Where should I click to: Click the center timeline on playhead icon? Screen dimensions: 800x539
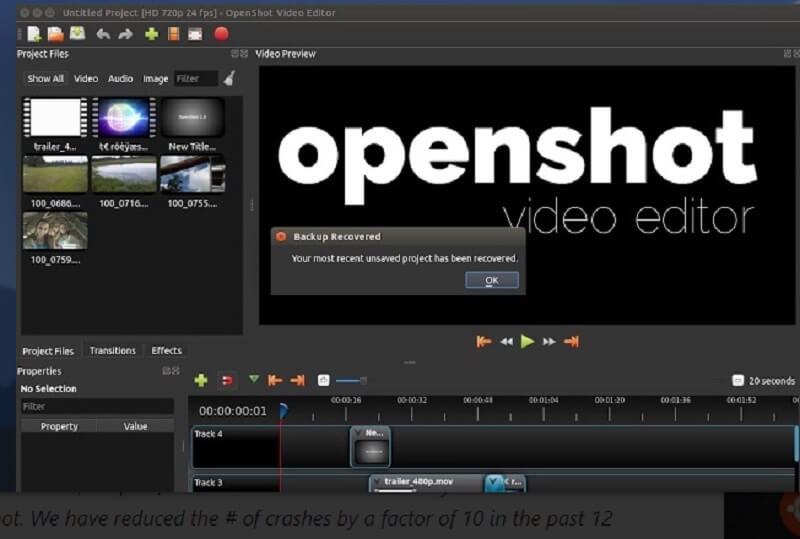click(323, 380)
